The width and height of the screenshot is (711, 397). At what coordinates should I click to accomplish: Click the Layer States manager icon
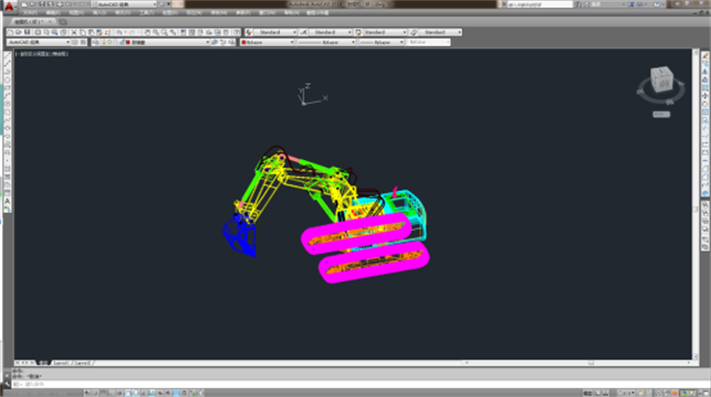point(232,42)
